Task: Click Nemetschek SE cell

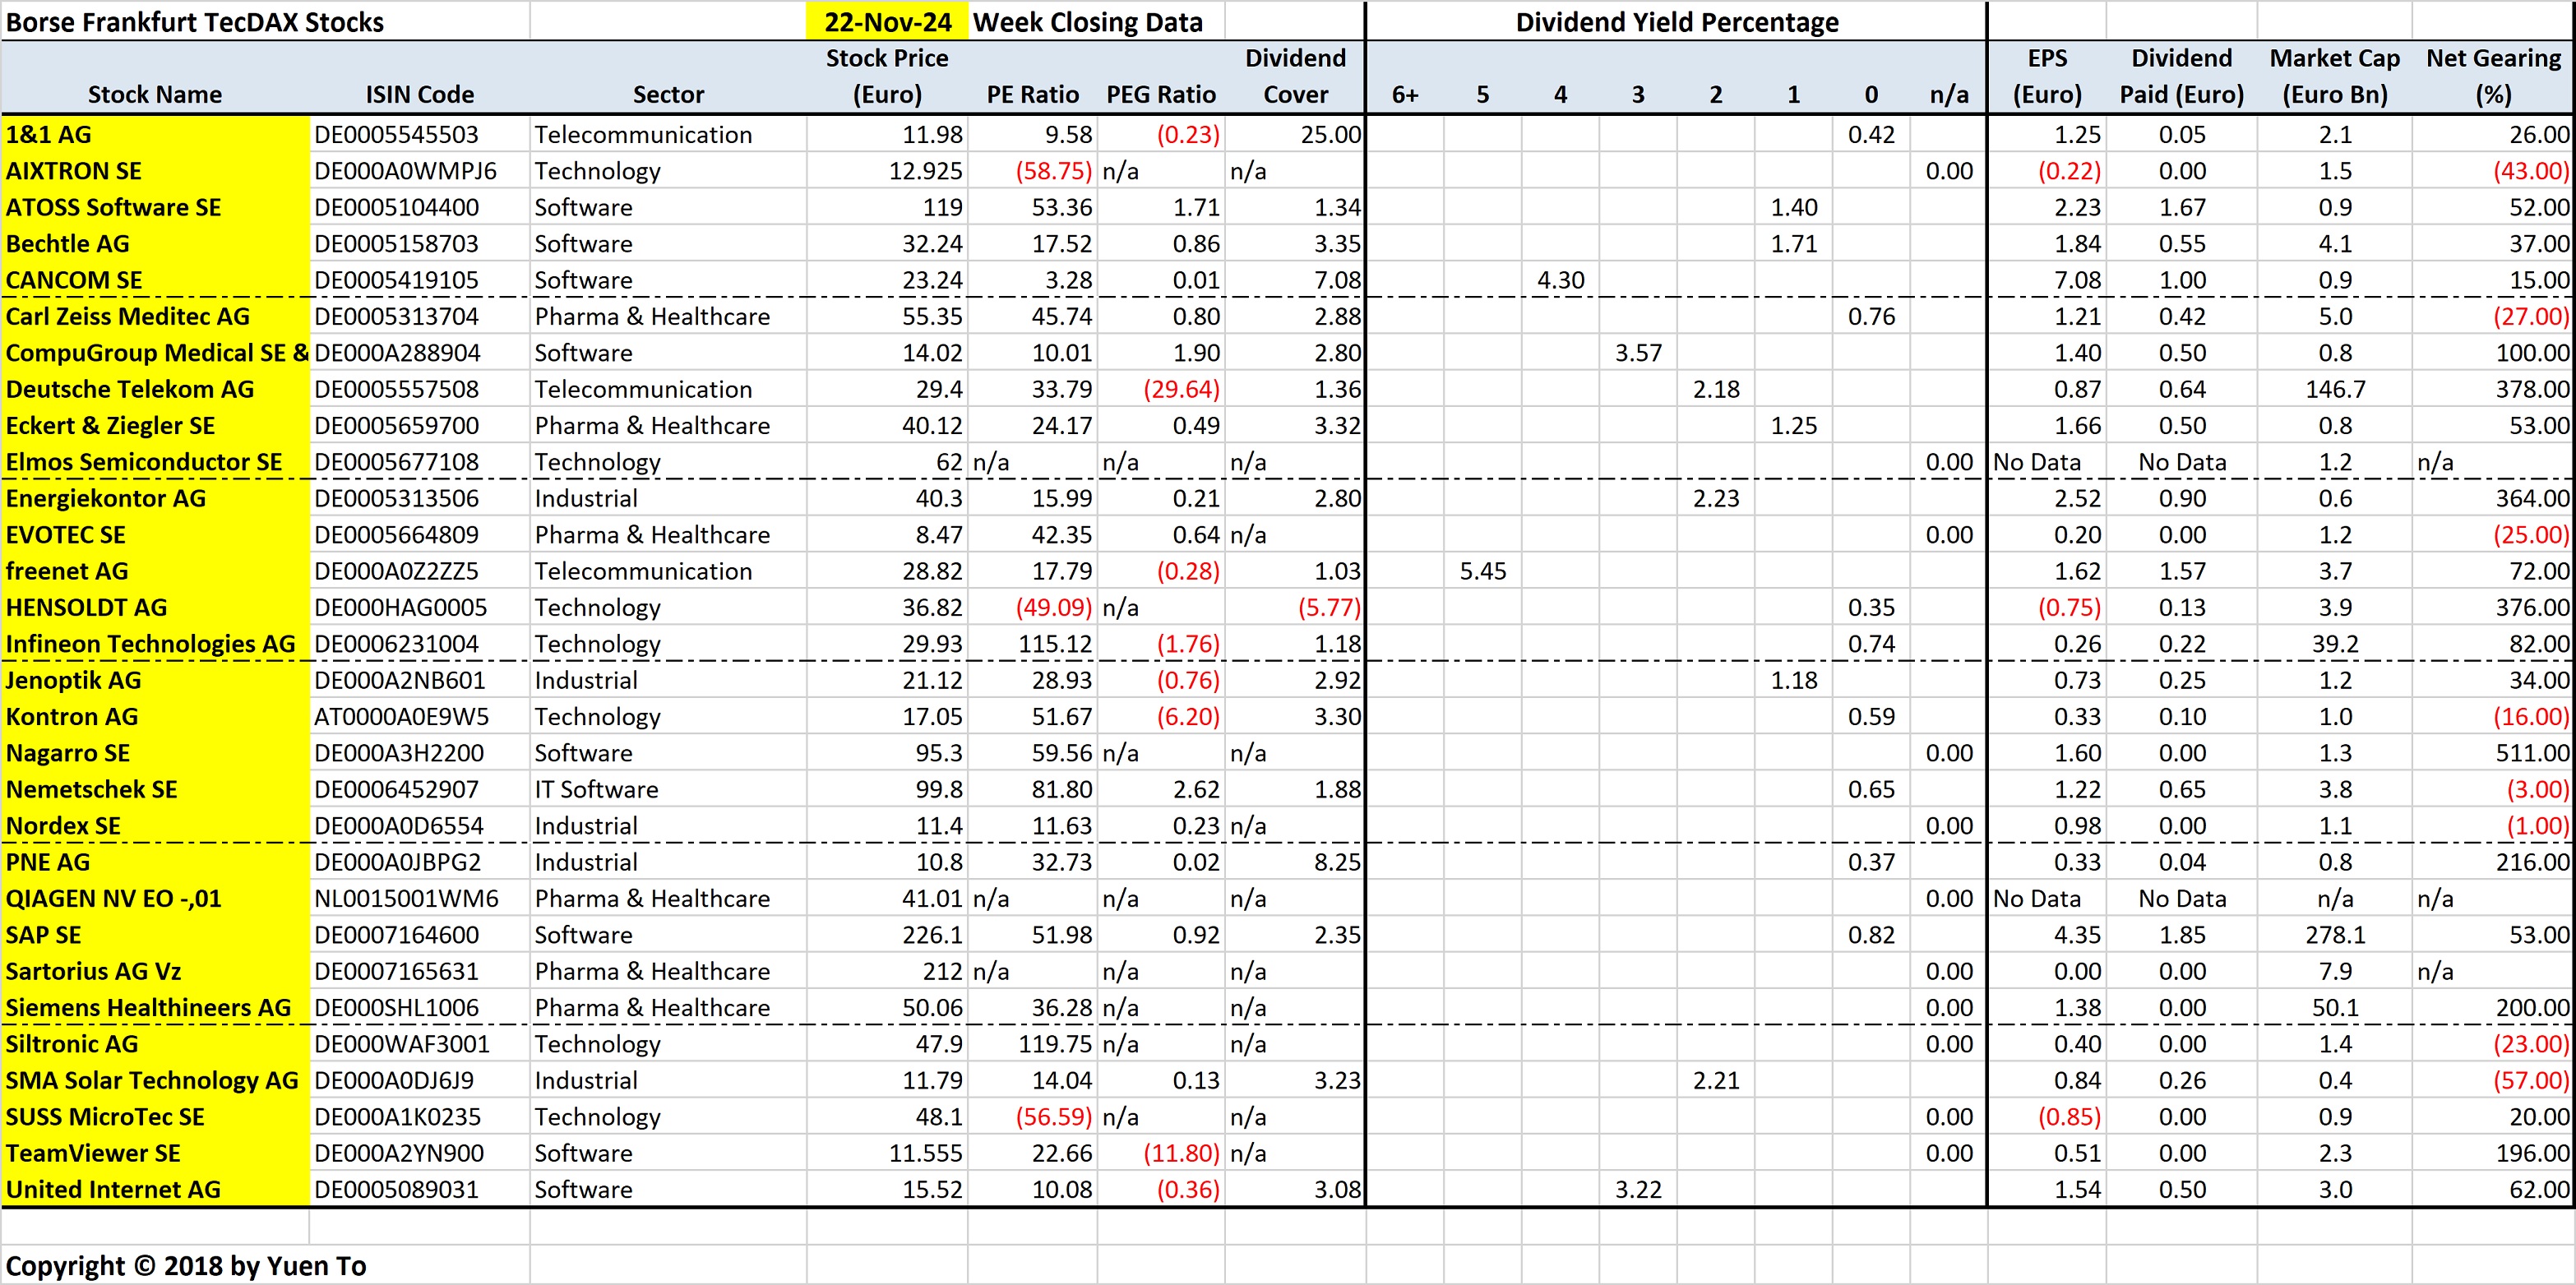Action: point(155,789)
